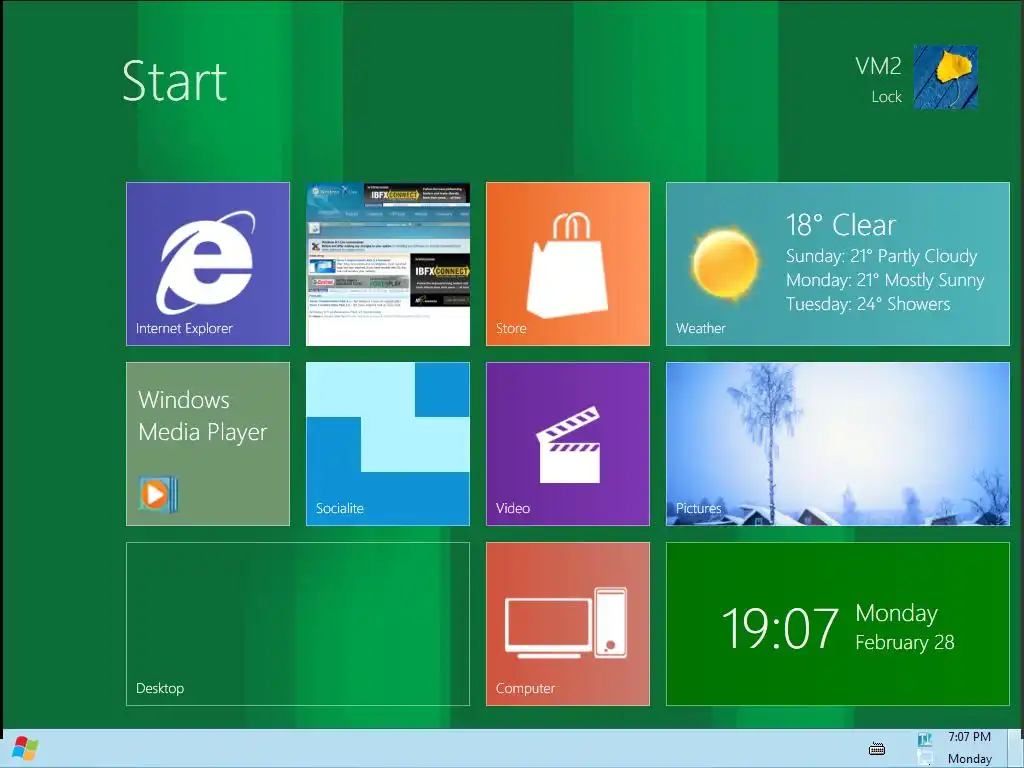
Task: Click the faded tray icon below teal icon
Action: (925, 758)
